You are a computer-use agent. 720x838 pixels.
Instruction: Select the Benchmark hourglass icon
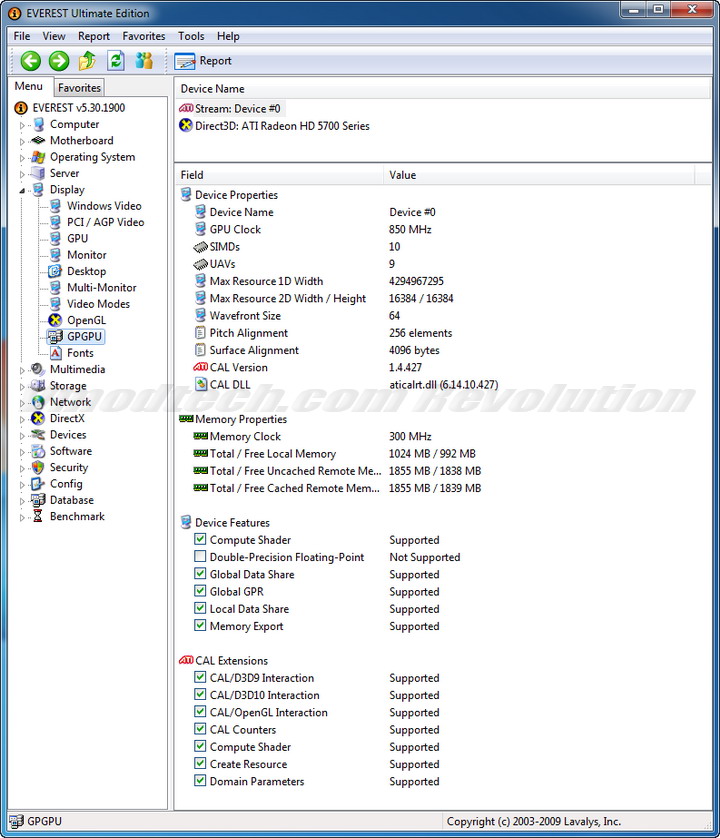(38, 516)
